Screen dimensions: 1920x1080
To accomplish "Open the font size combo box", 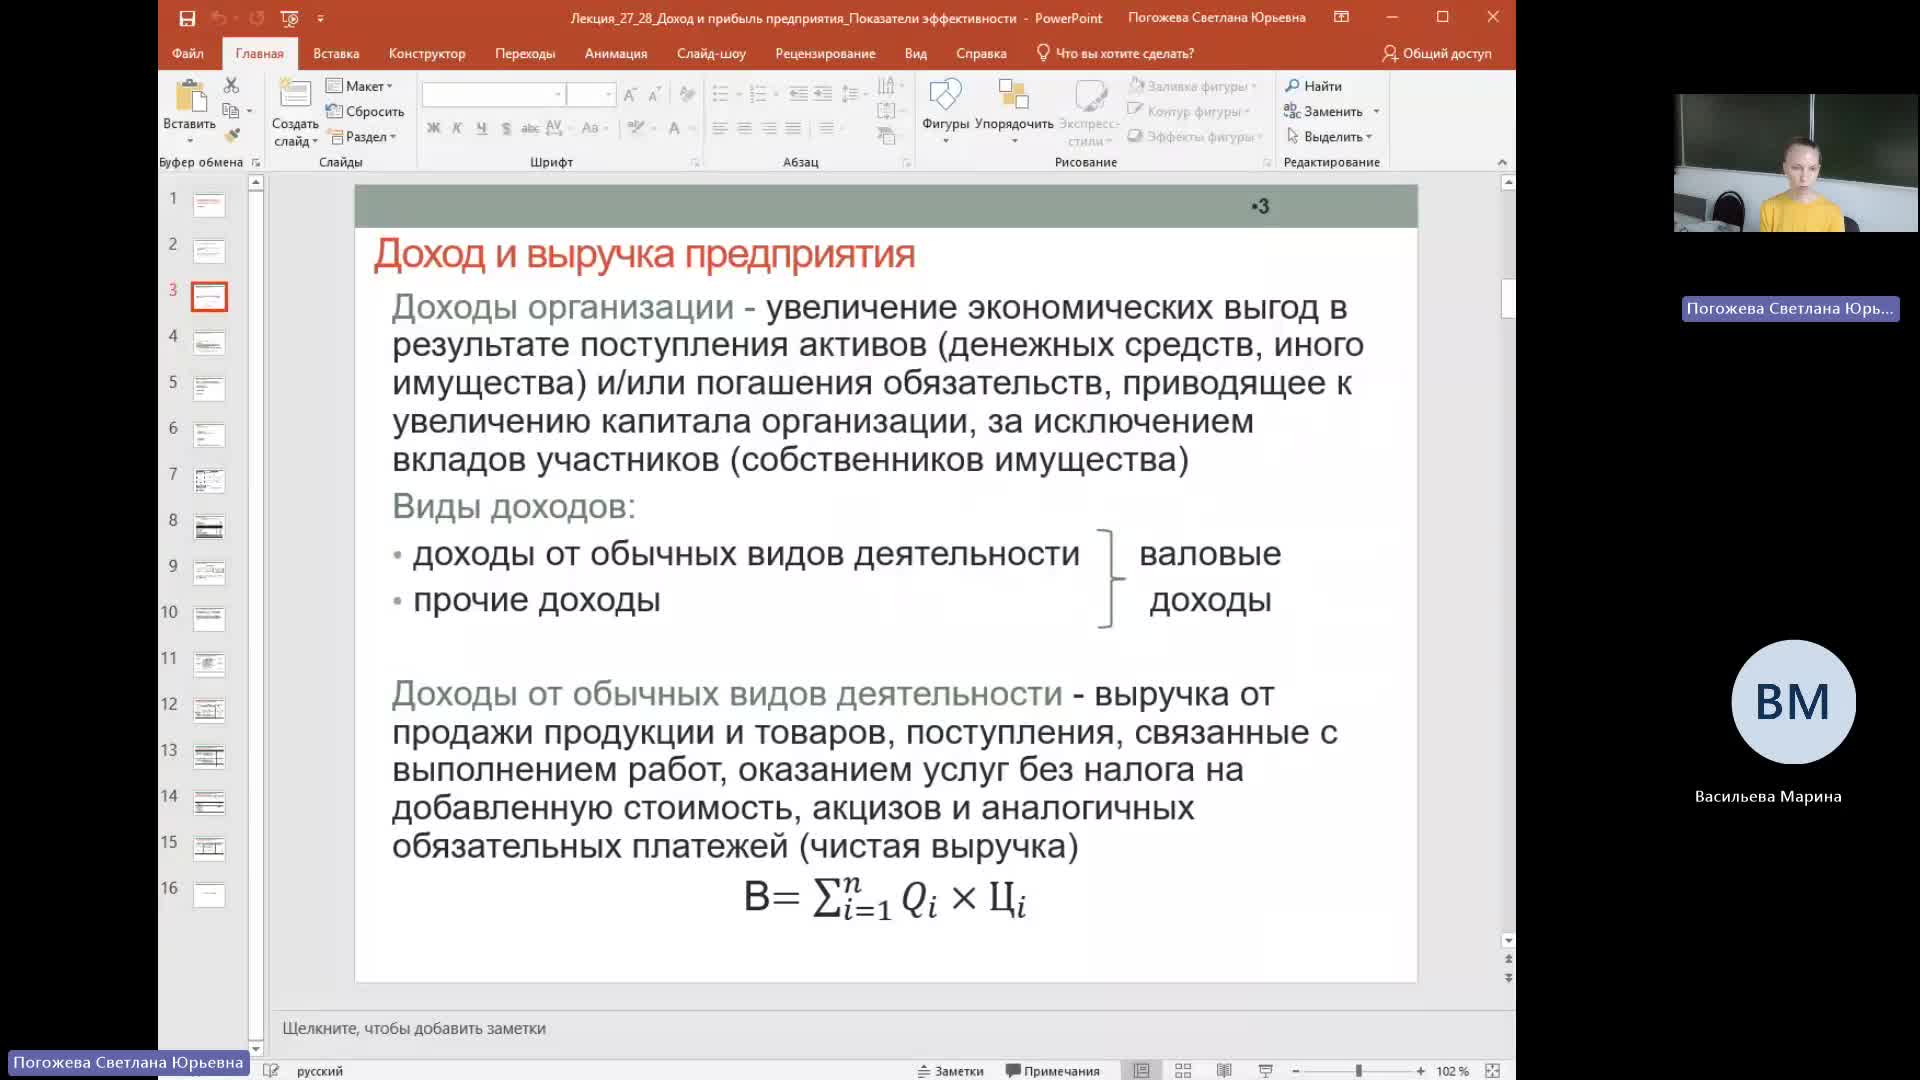I will coord(590,94).
